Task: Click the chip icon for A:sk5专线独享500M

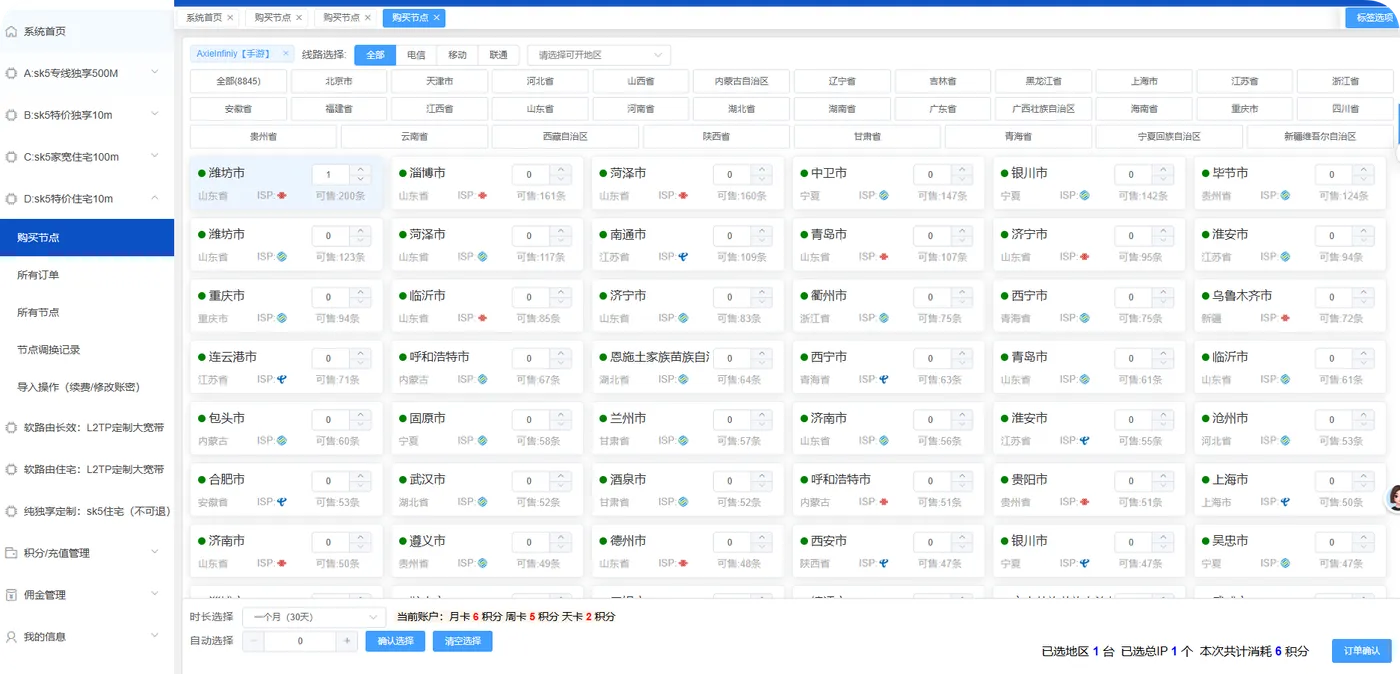Action: (x=11, y=73)
